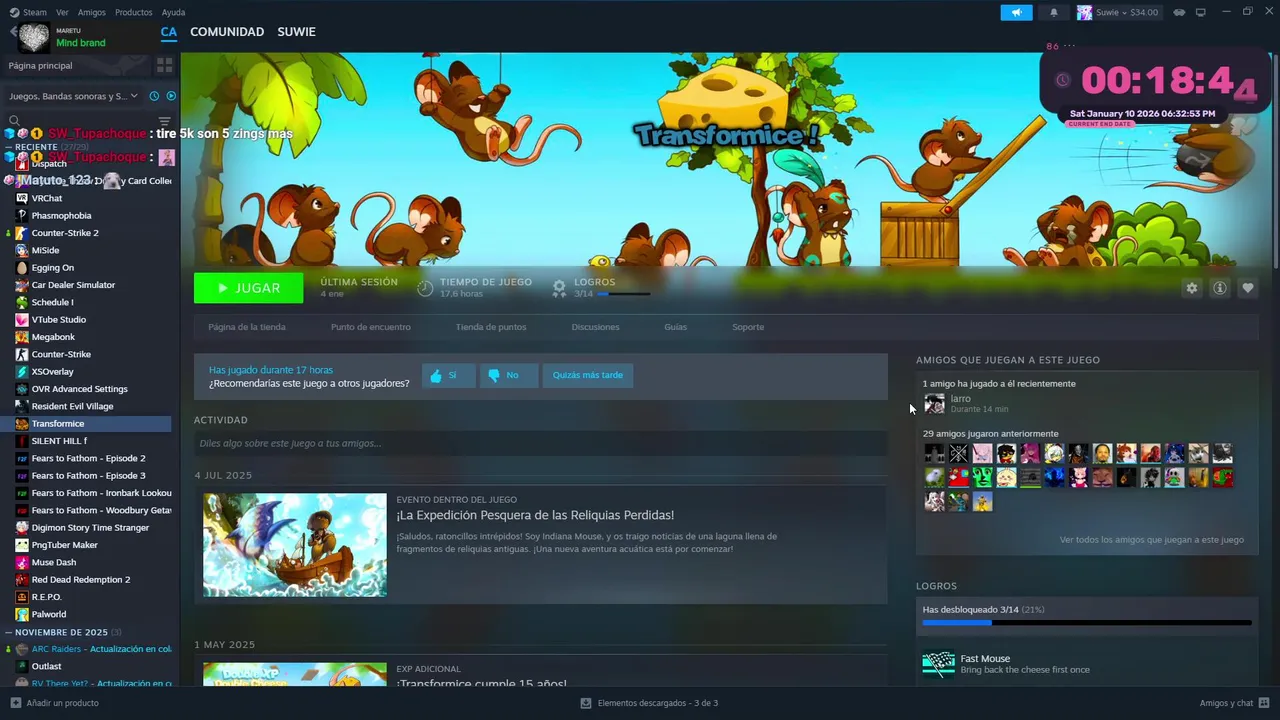1280x720 pixels.
Task: Click the Palworld game icon
Action: click(22, 614)
